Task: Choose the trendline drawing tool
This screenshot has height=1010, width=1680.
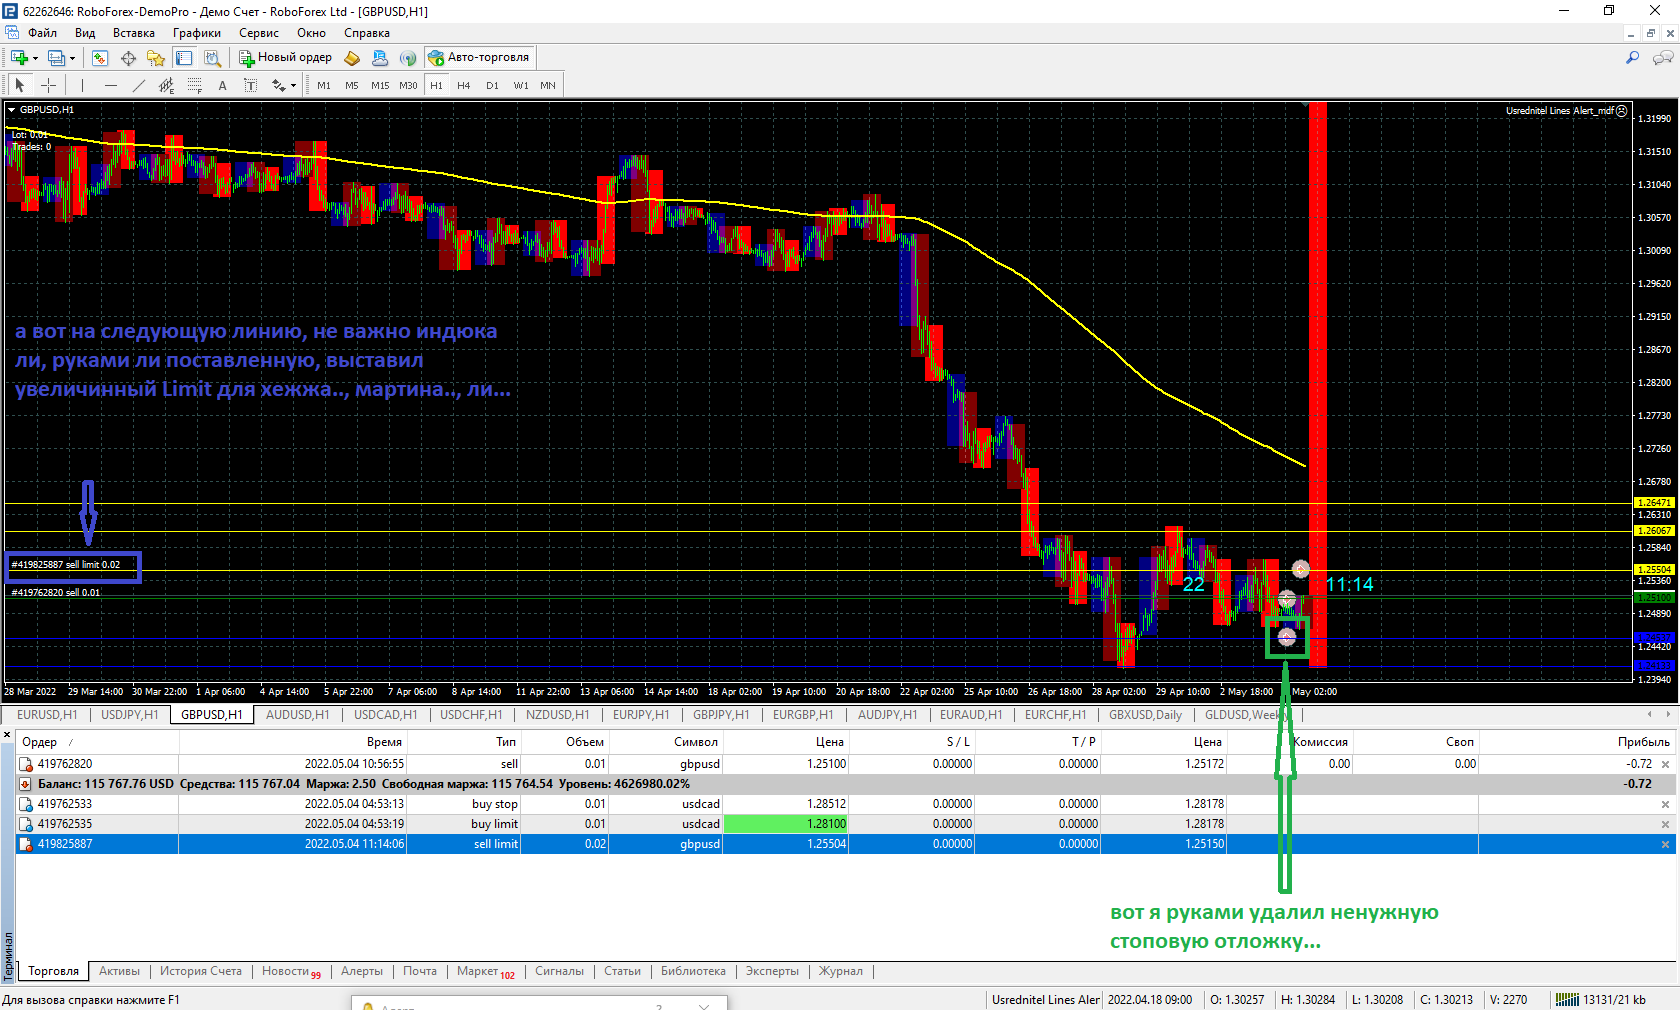Action: point(139,86)
